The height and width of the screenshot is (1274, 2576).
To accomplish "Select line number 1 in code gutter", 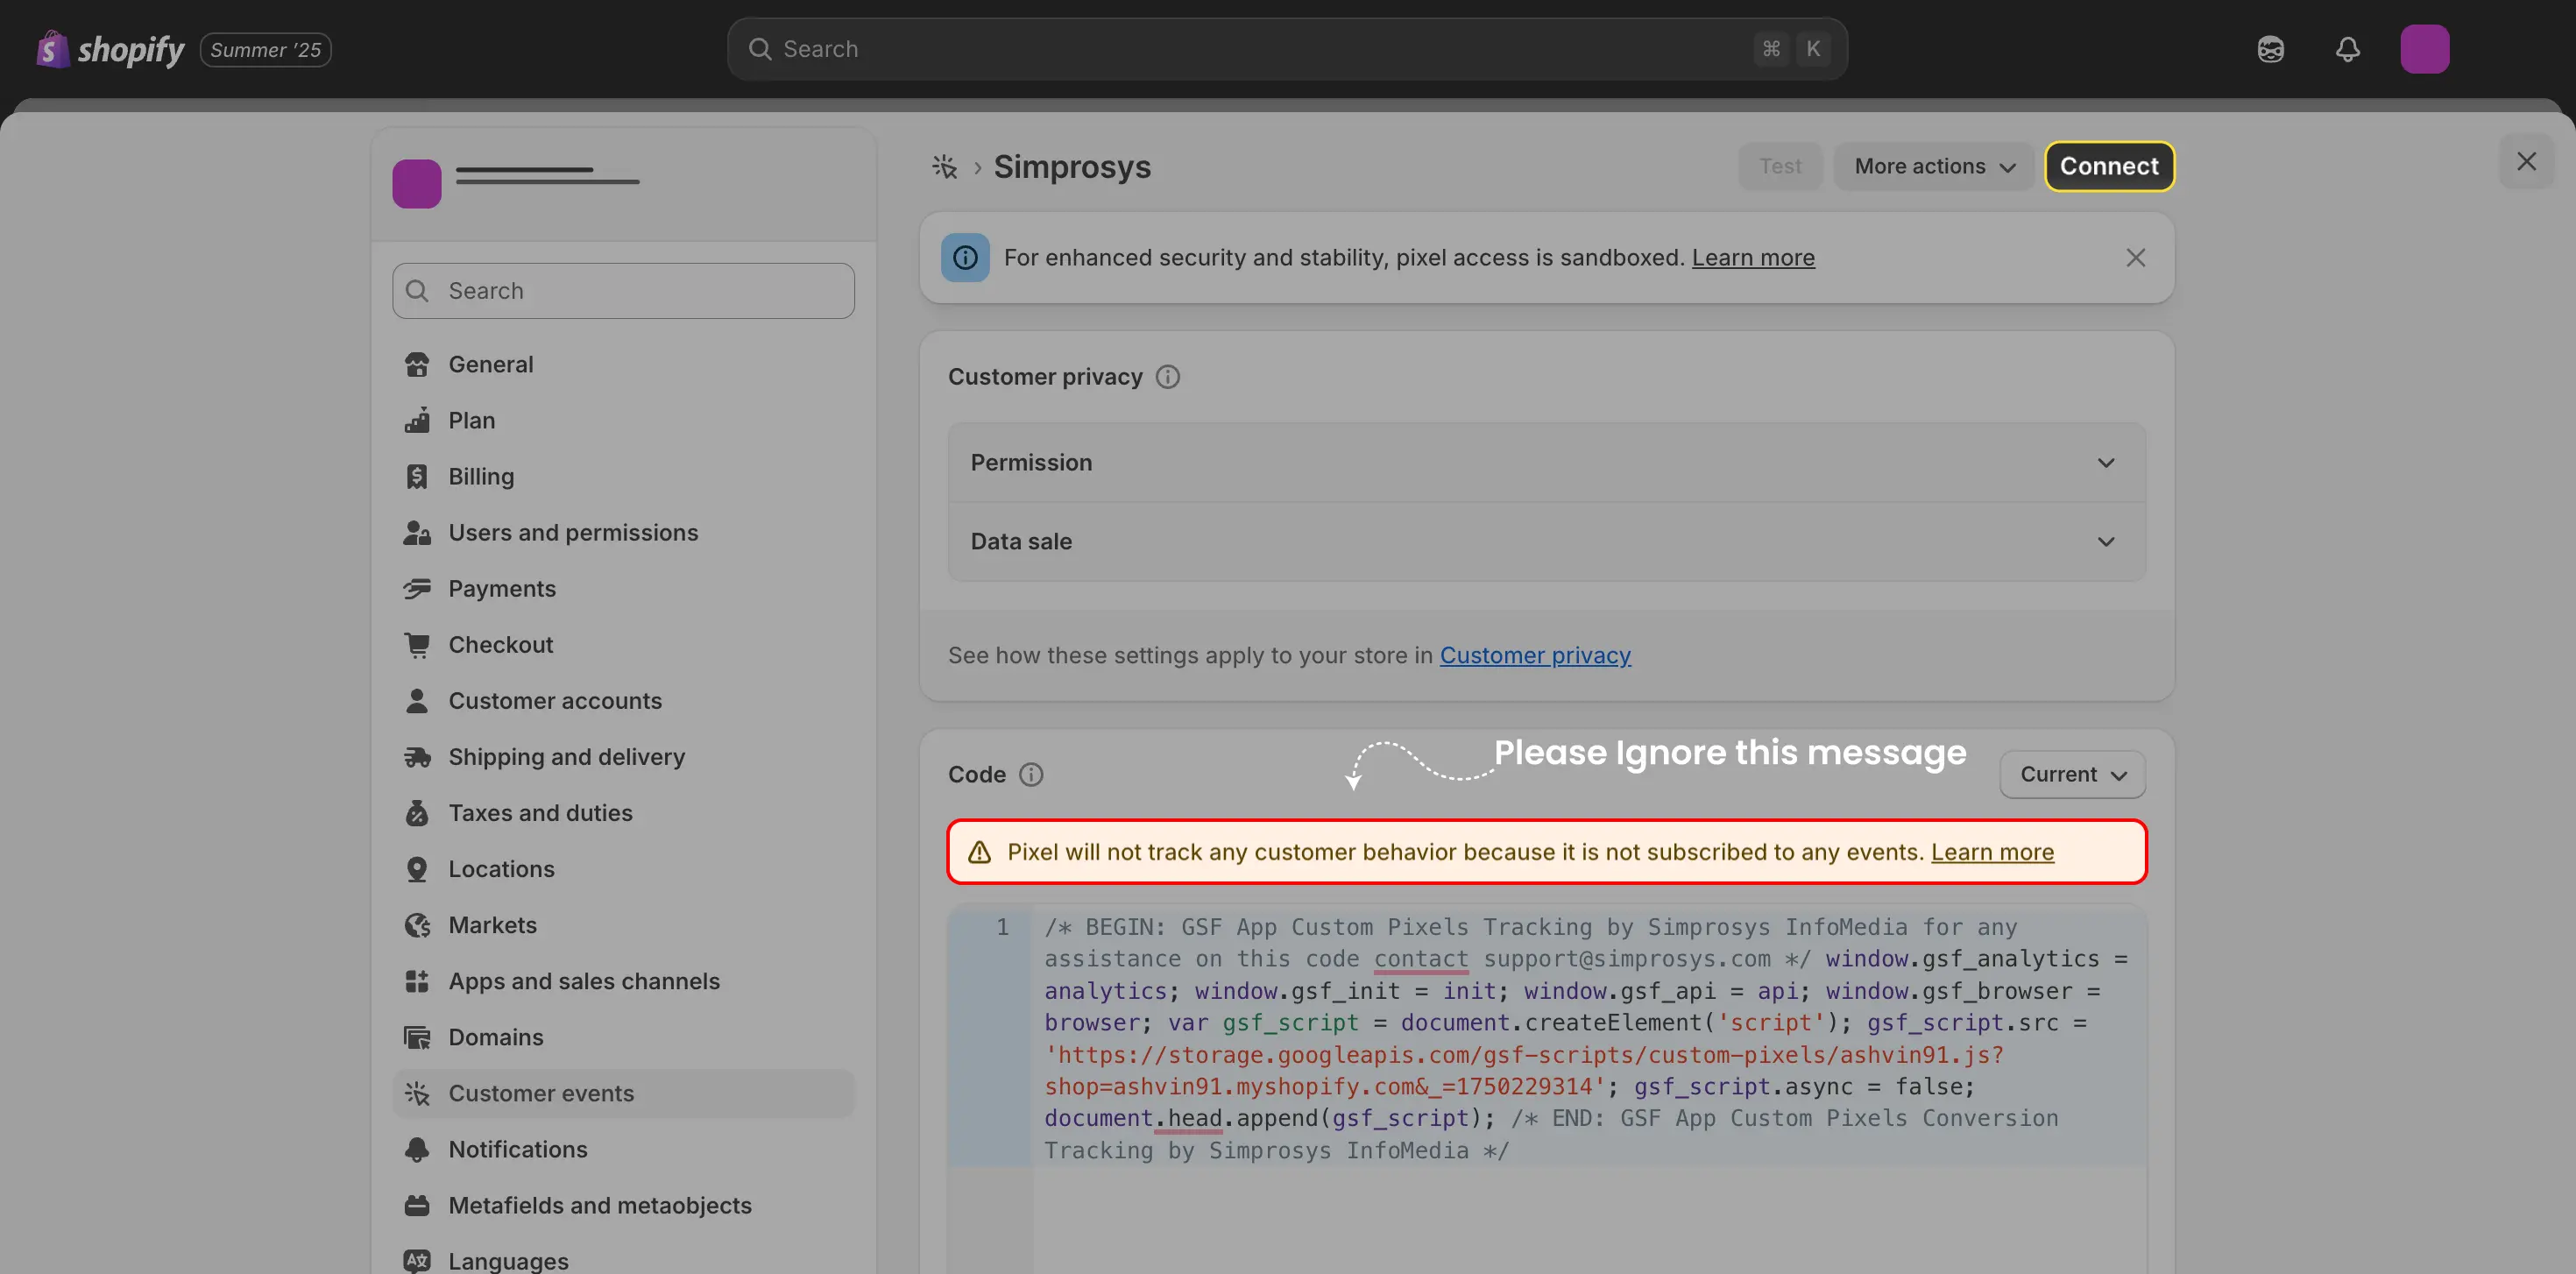I will pos(1002,927).
